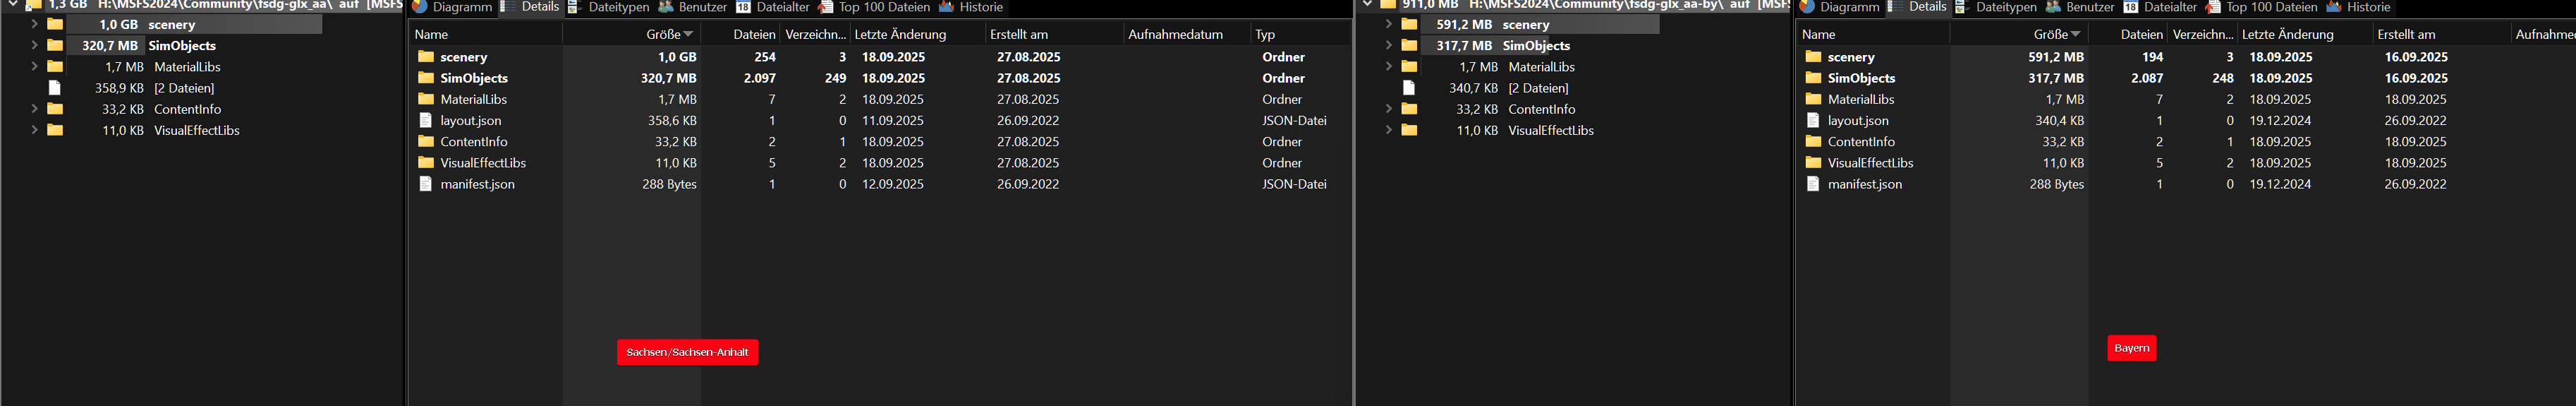The width and height of the screenshot is (2576, 406).
Task: Expand the 1,0 GB scenery tree node
Action: point(34,24)
